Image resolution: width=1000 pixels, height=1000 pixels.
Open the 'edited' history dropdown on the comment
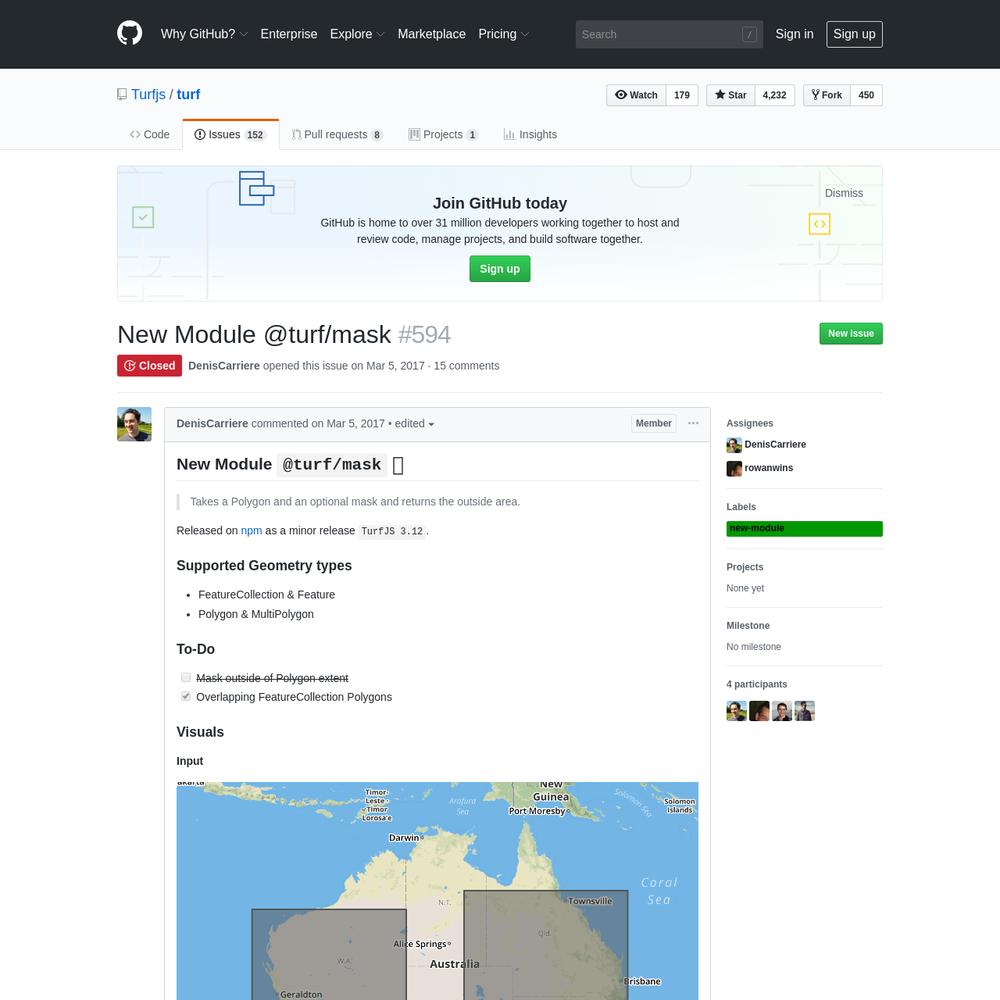pyautogui.click(x=414, y=423)
